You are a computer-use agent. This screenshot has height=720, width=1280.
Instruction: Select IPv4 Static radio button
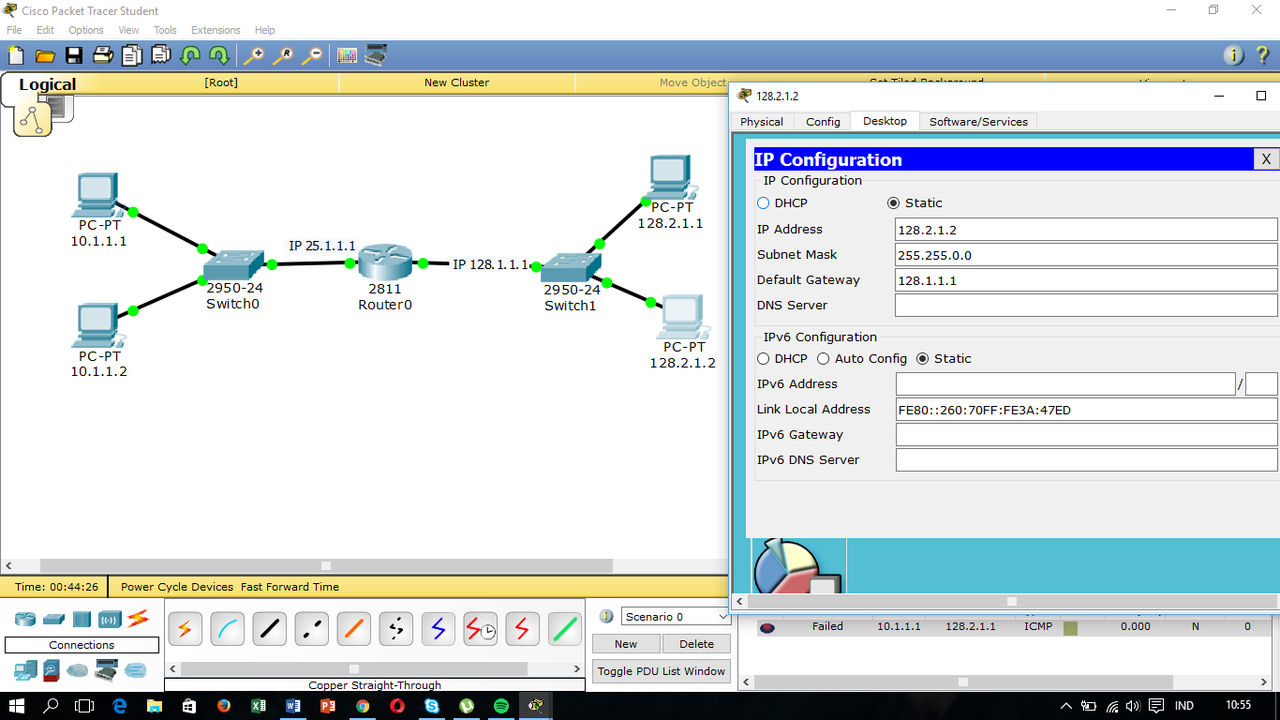click(894, 203)
